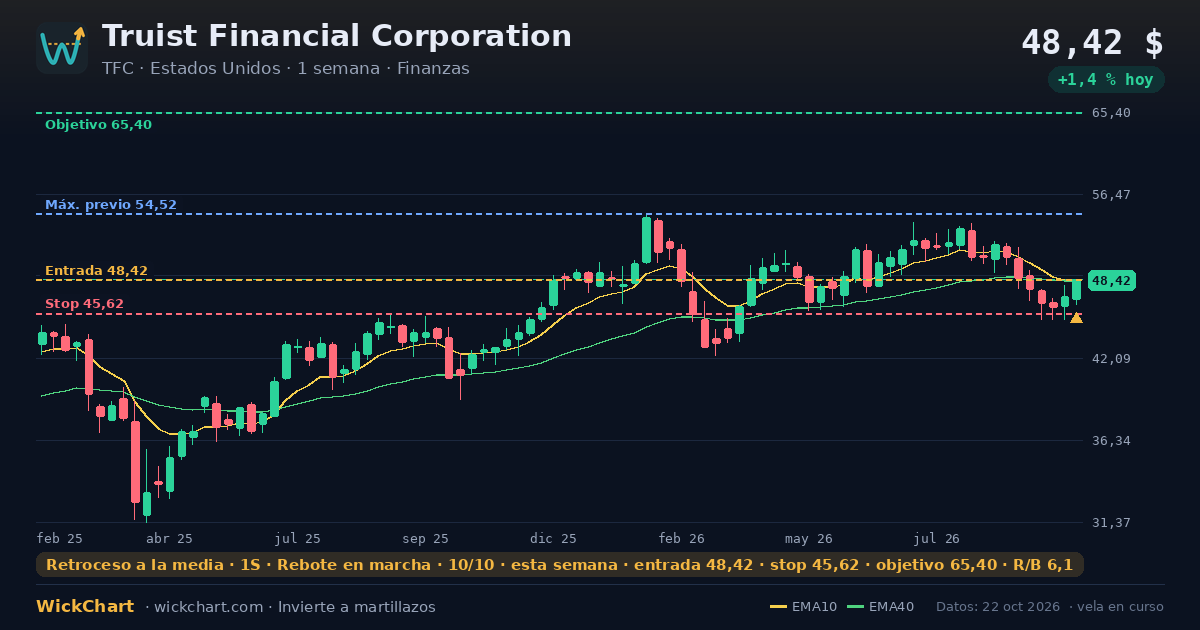Click the 'abr 25' date label

click(169, 538)
